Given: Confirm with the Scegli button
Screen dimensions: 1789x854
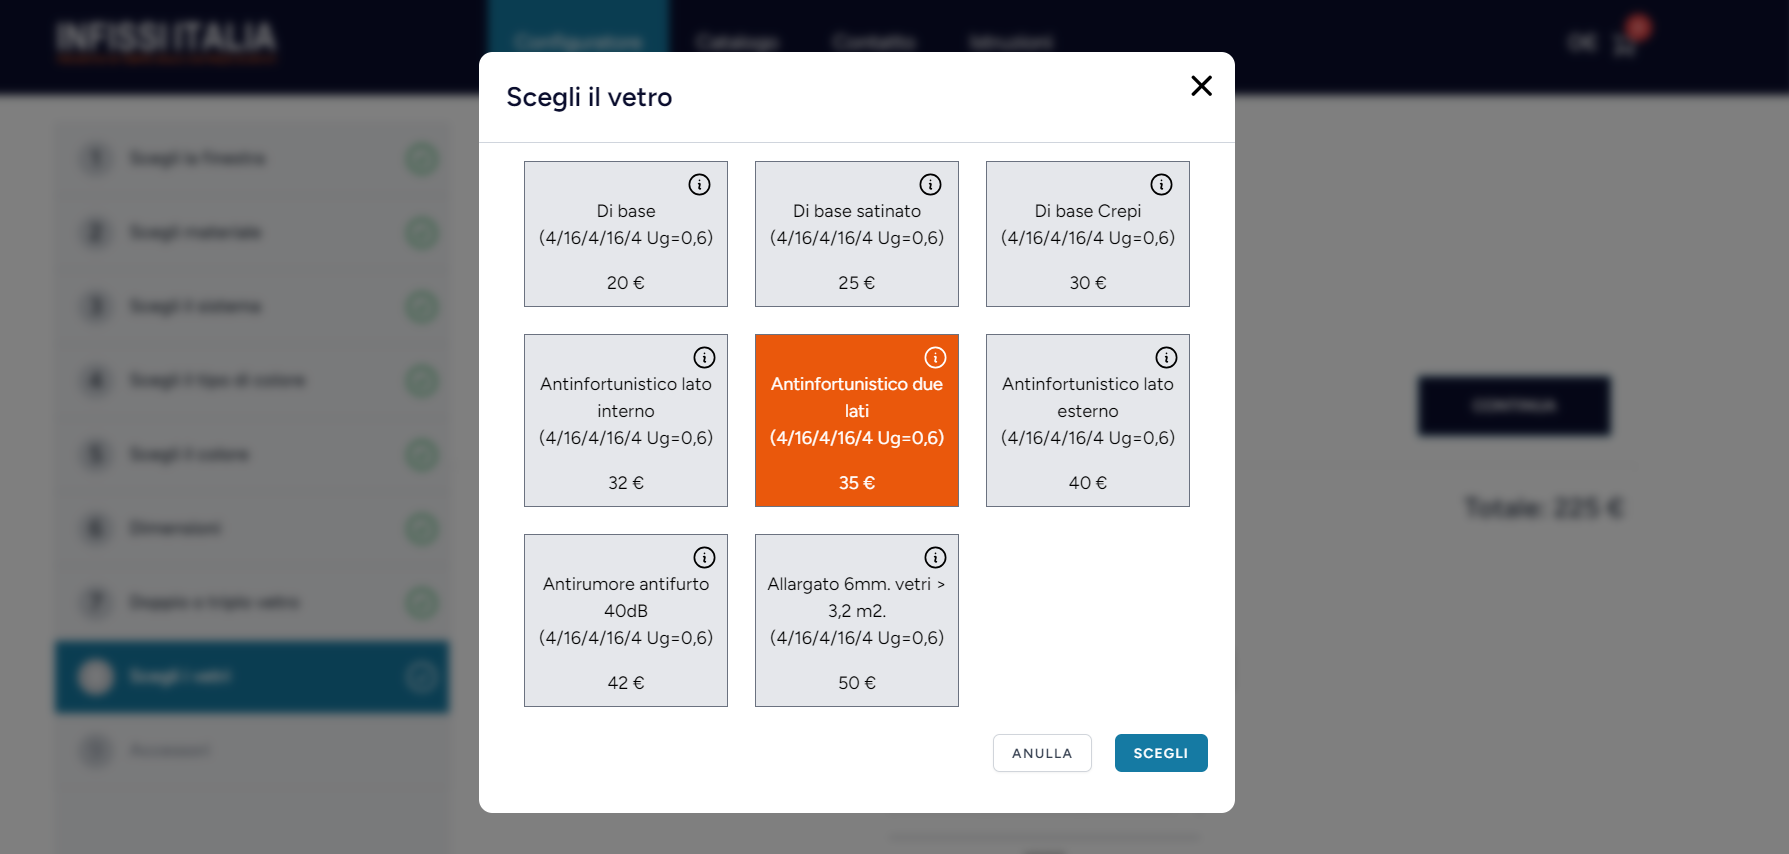Looking at the screenshot, I should click(x=1161, y=753).
